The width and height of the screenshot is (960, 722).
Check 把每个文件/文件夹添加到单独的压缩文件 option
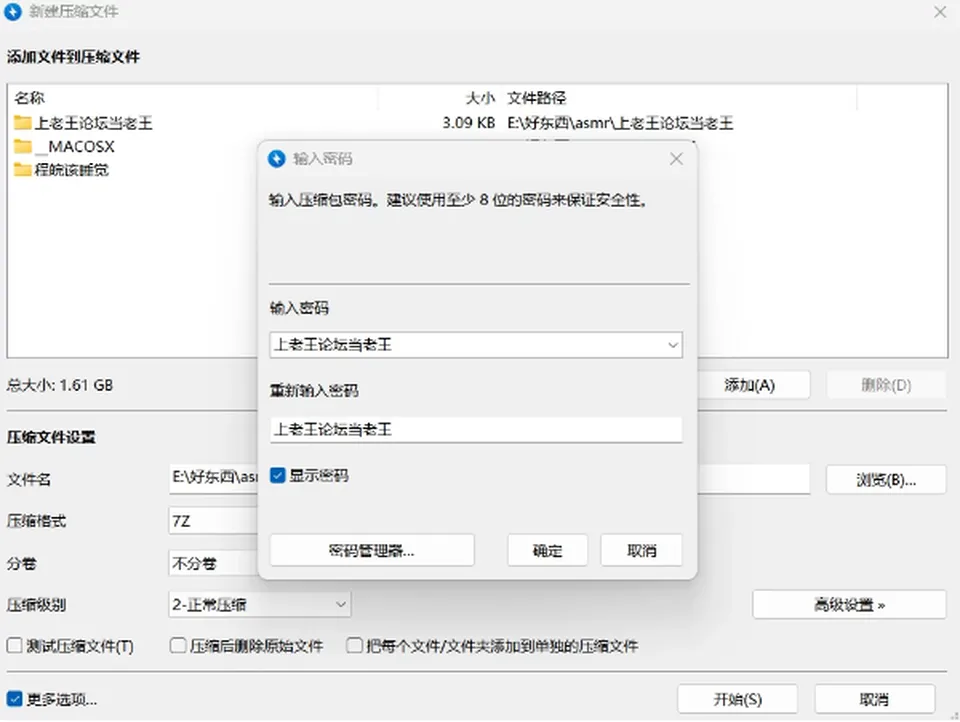tap(354, 645)
